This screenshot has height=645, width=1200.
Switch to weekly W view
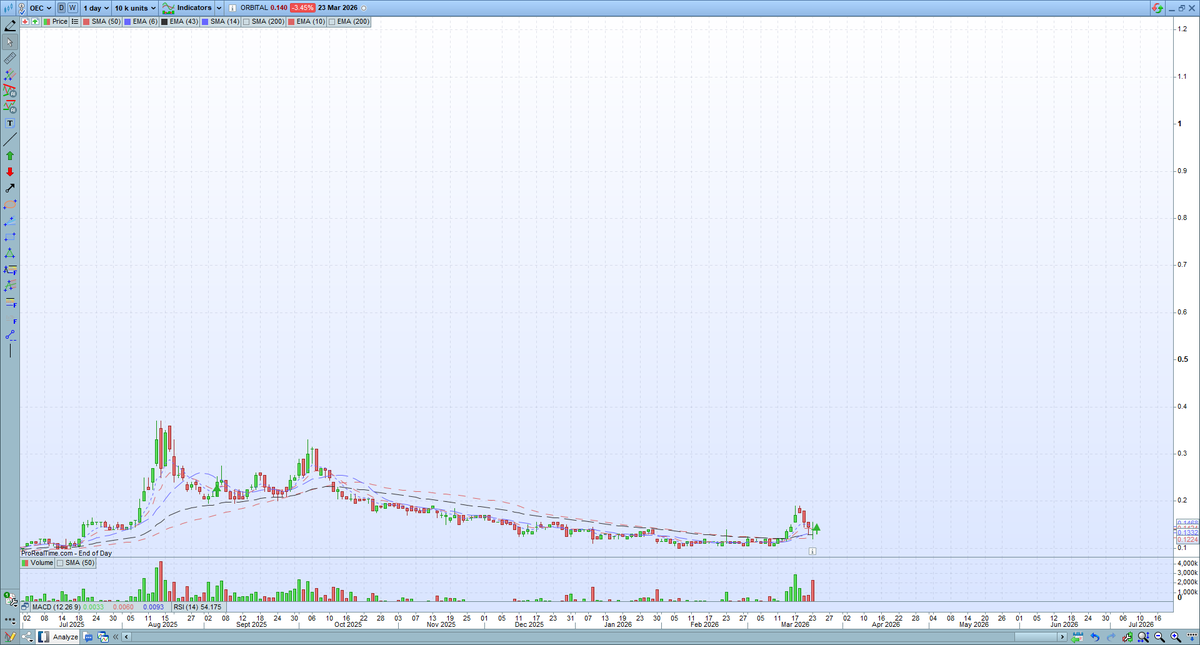click(73, 8)
